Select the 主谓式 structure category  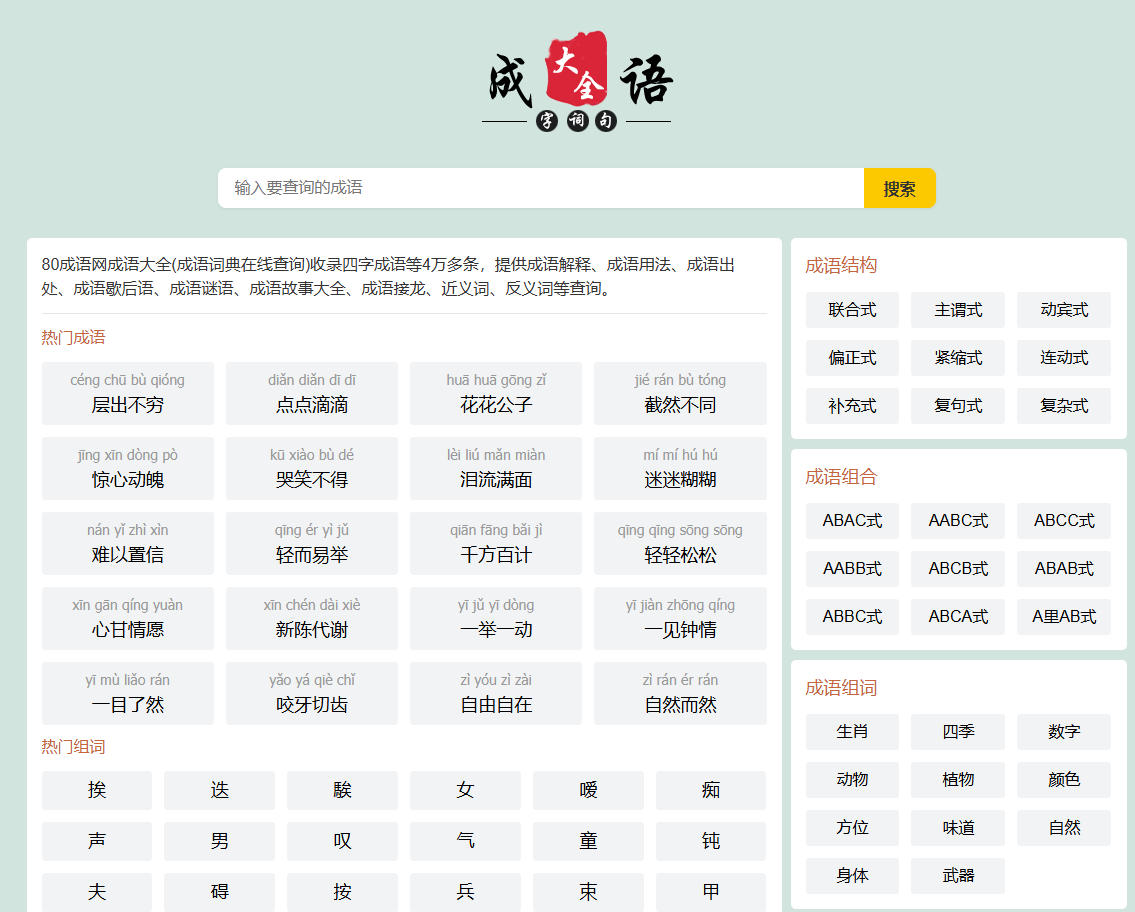click(x=958, y=310)
